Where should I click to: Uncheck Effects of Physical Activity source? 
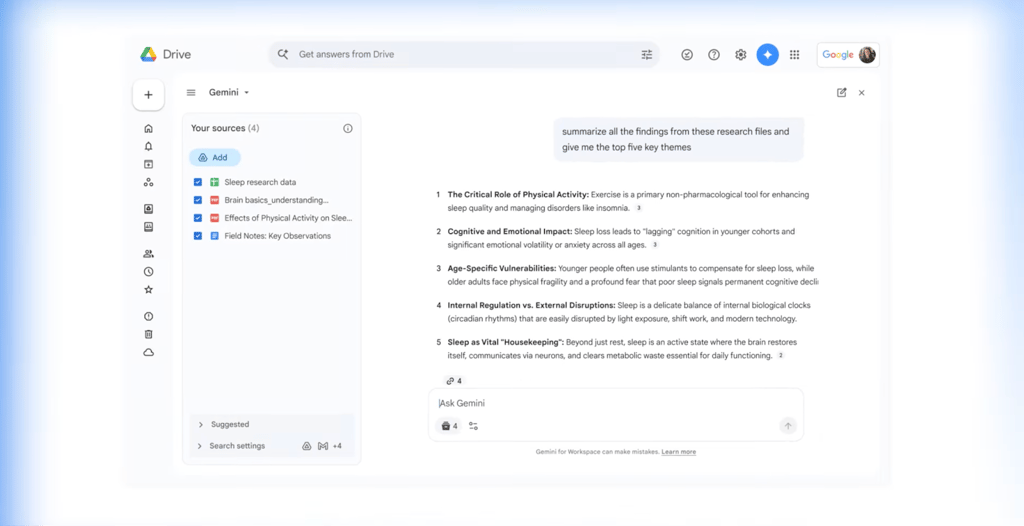coord(198,218)
